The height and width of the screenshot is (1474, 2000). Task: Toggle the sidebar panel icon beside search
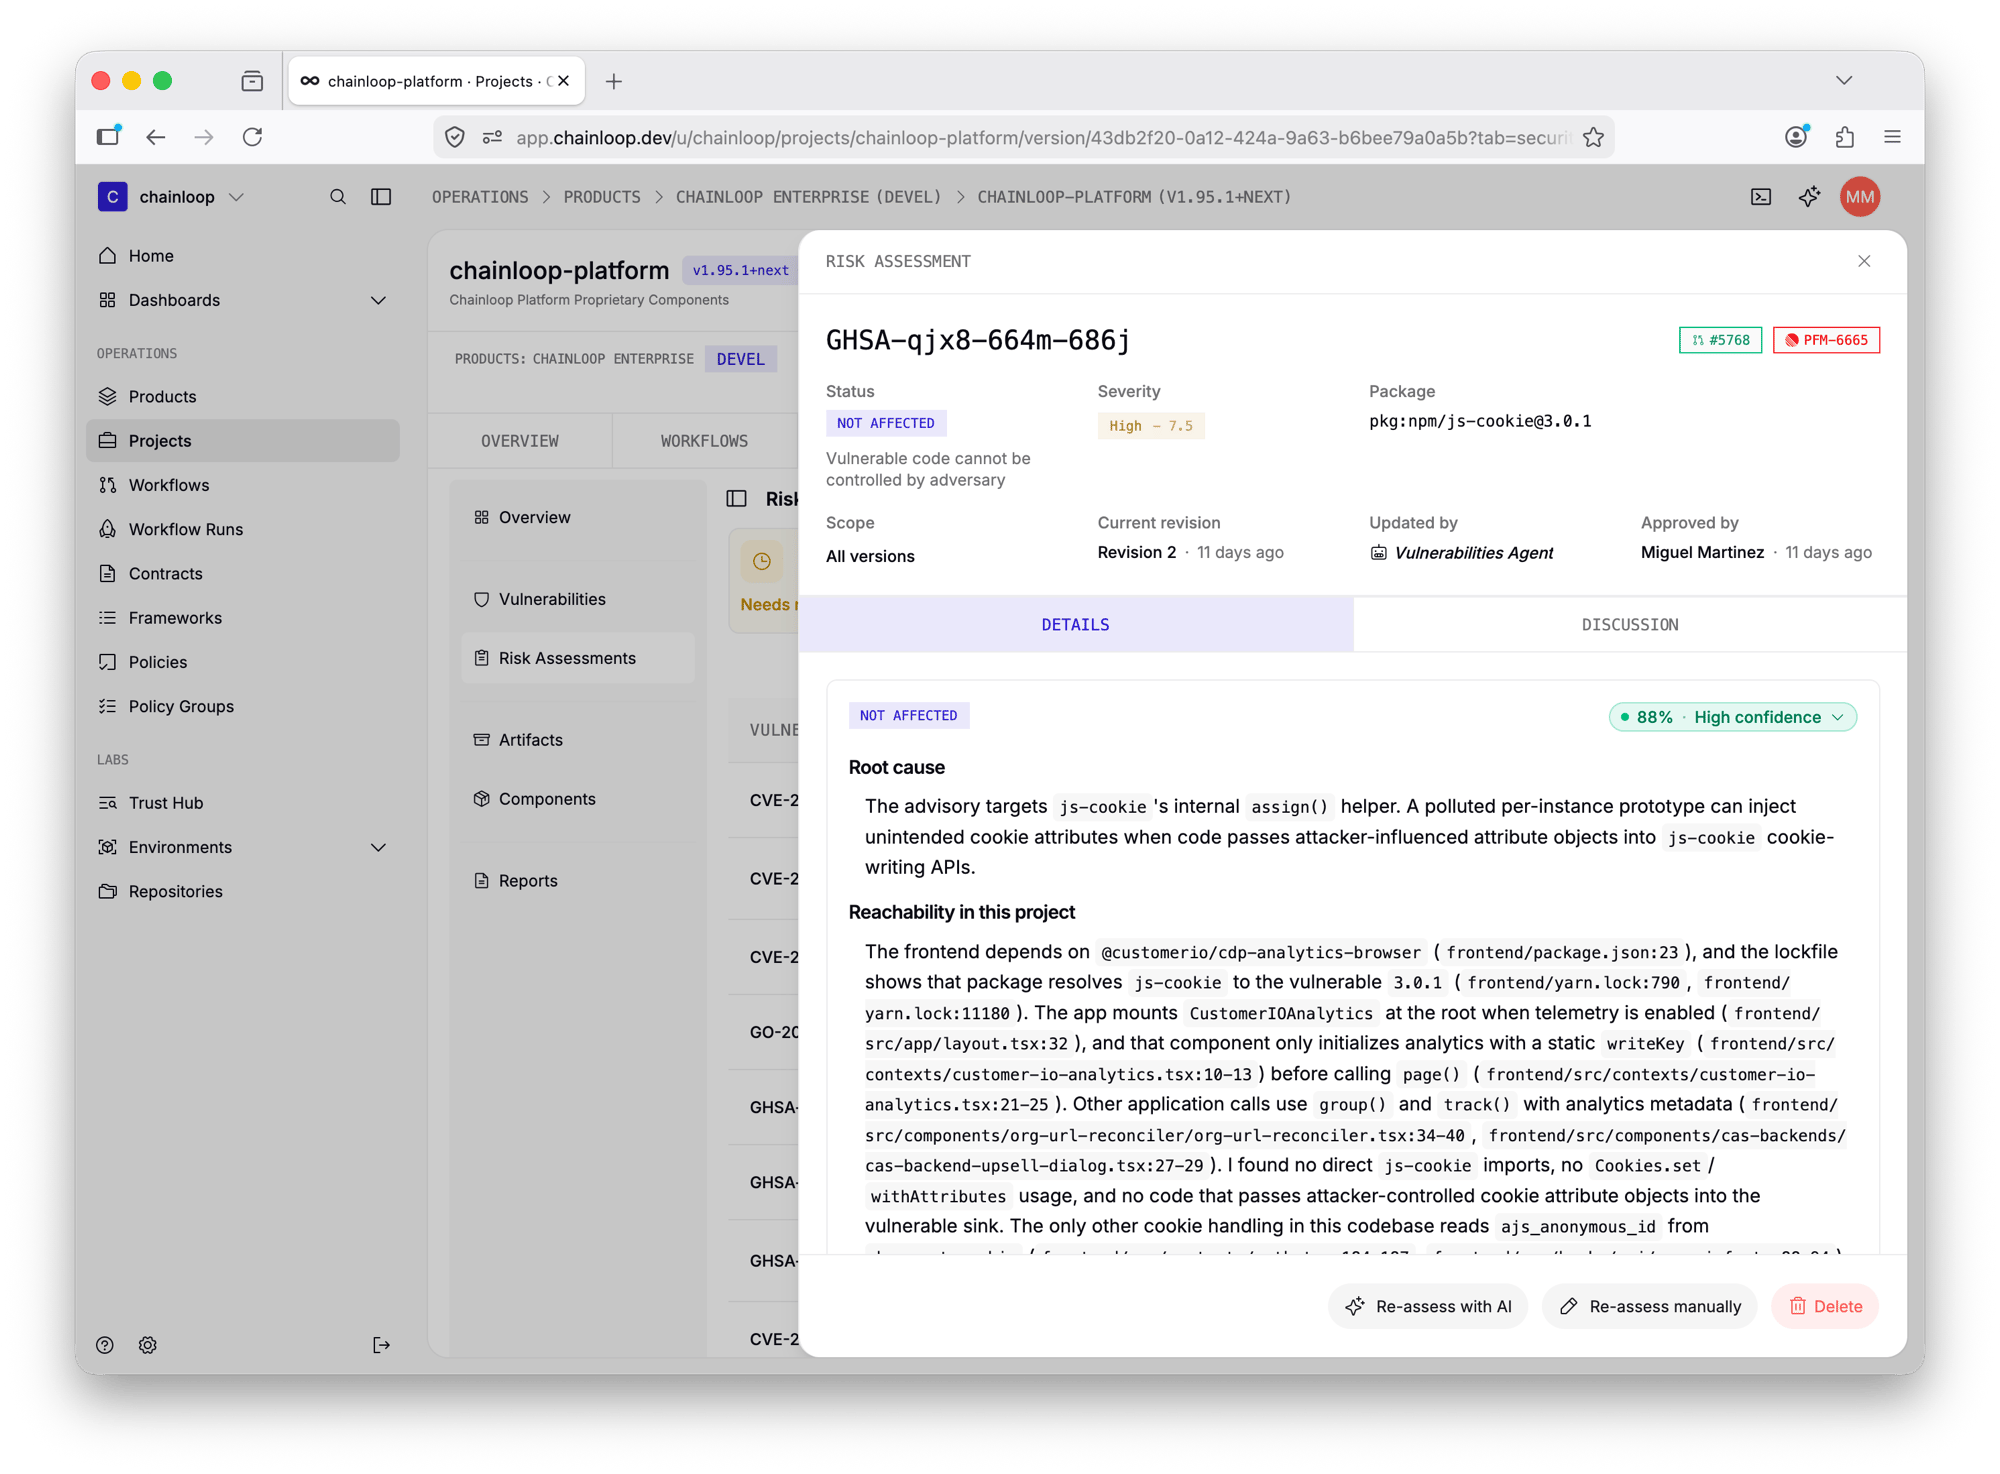click(x=381, y=197)
